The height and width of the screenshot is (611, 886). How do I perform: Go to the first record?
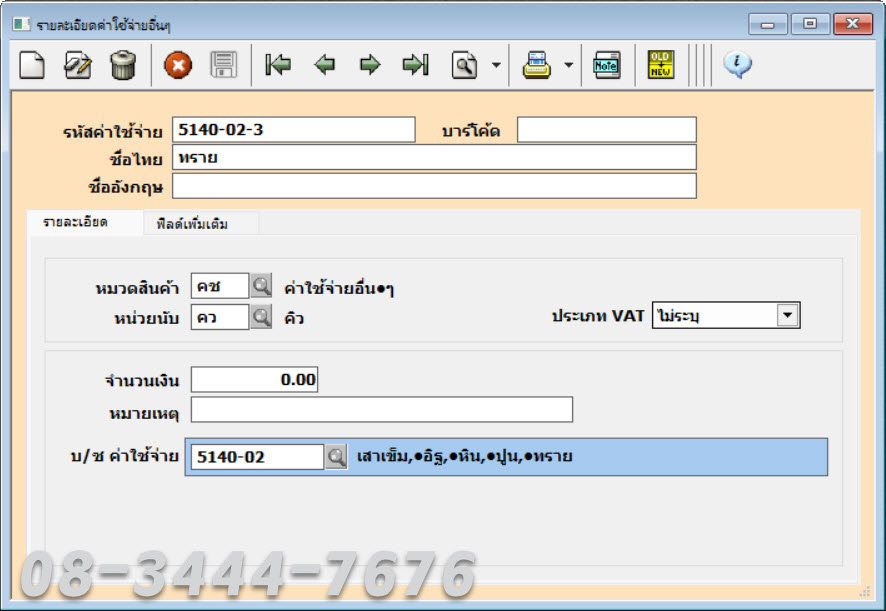(x=278, y=65)
